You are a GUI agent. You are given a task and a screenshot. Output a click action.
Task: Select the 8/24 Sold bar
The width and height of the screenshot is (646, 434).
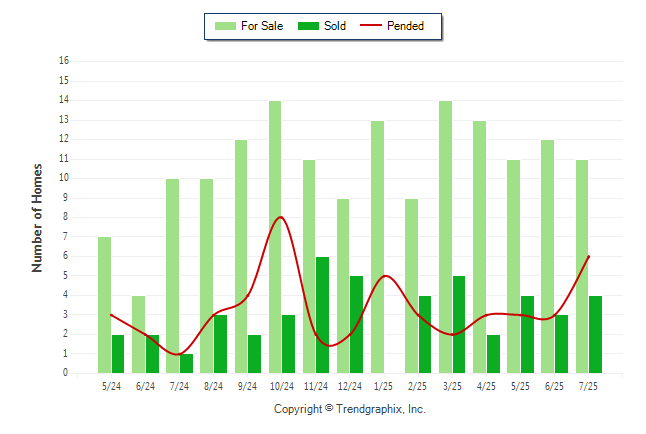220,344
